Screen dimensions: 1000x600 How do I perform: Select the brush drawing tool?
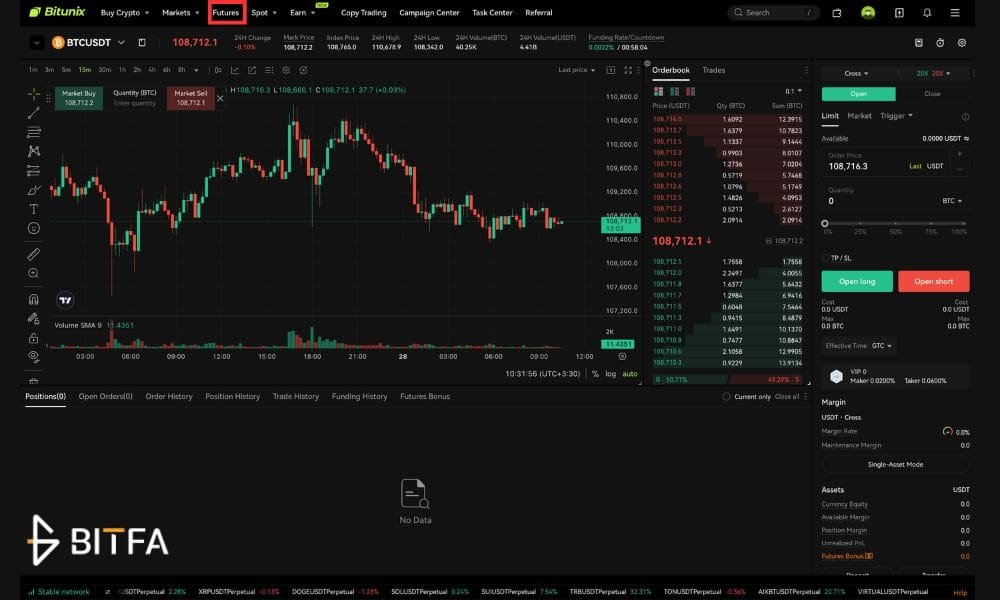click(x=34, y=190)
